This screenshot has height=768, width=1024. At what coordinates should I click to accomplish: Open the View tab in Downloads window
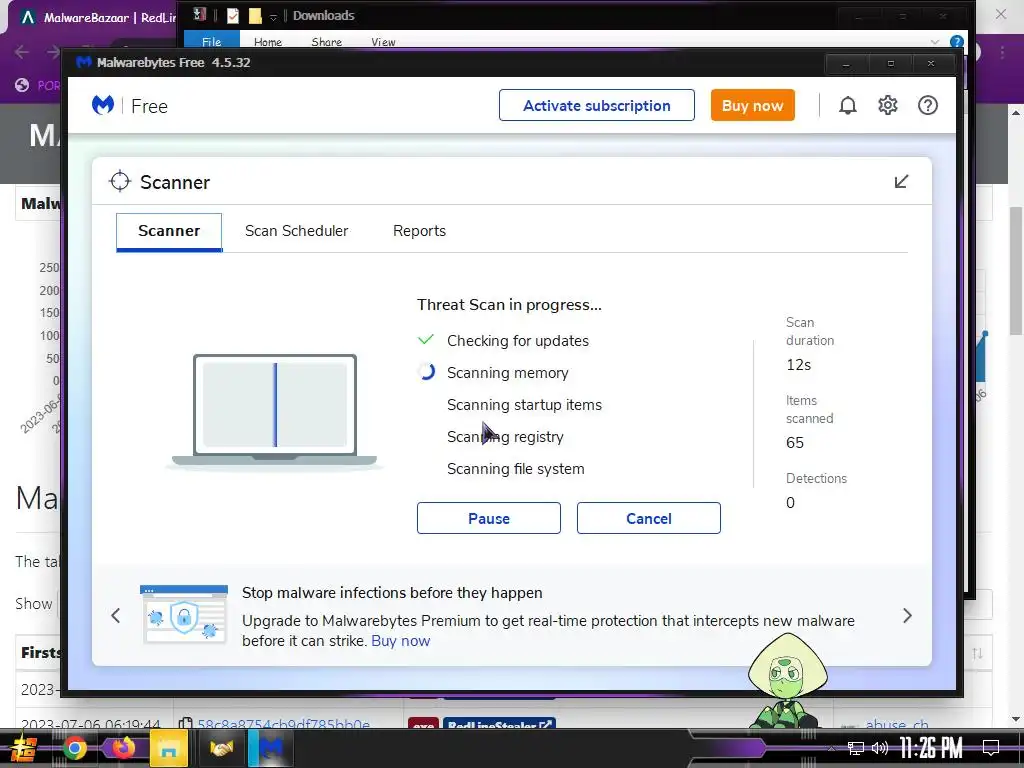[x=383, y=42]
